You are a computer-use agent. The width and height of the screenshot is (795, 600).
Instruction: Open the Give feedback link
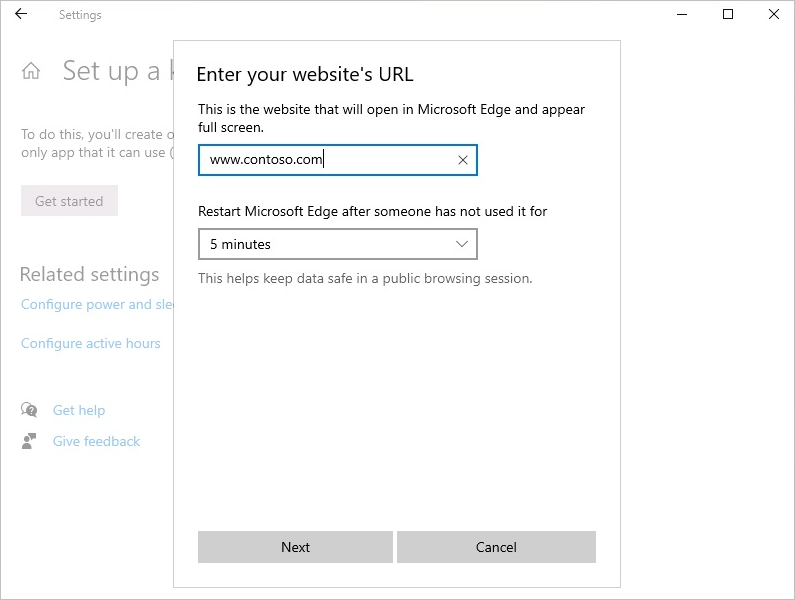coord(97,441)
